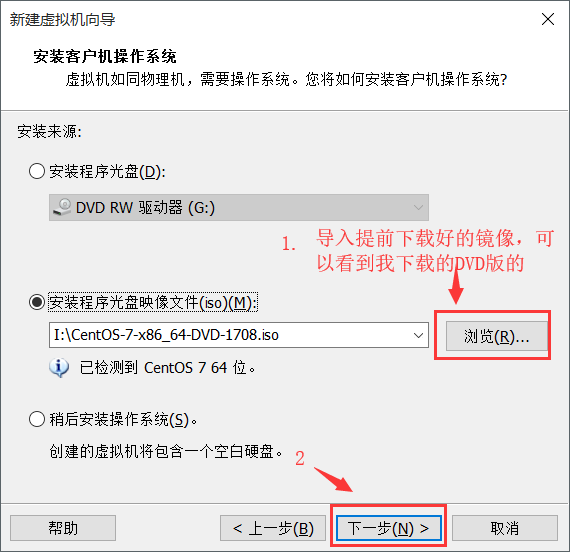This screenshot has height=552, width=570.
Task: Click the 安装客户机操作系统 heading
Action: pos(105,56)
